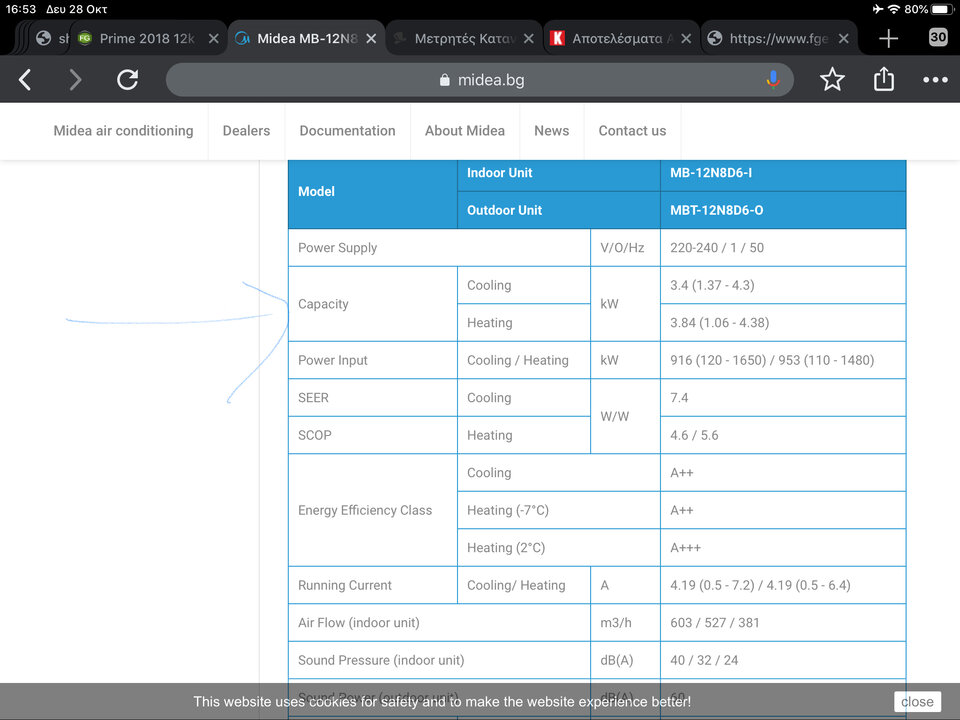
Task: Click the Power Supply row label
Action: click(x=337, y=247)
